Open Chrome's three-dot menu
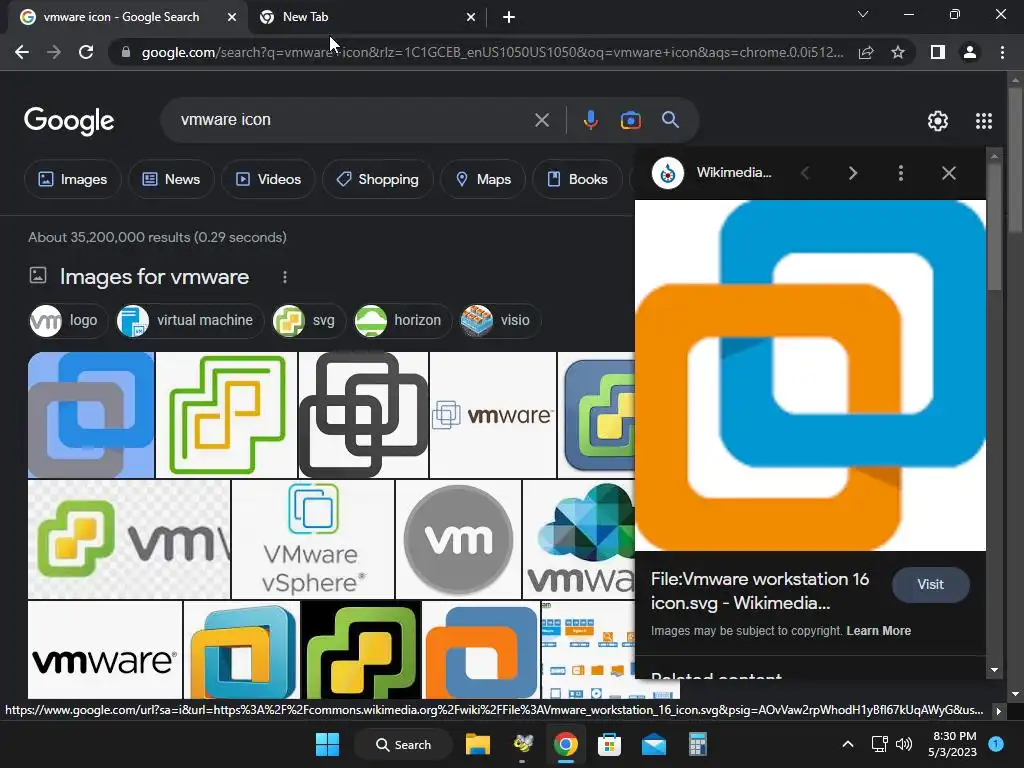Screen dimensions: 1024x768 1002,52
